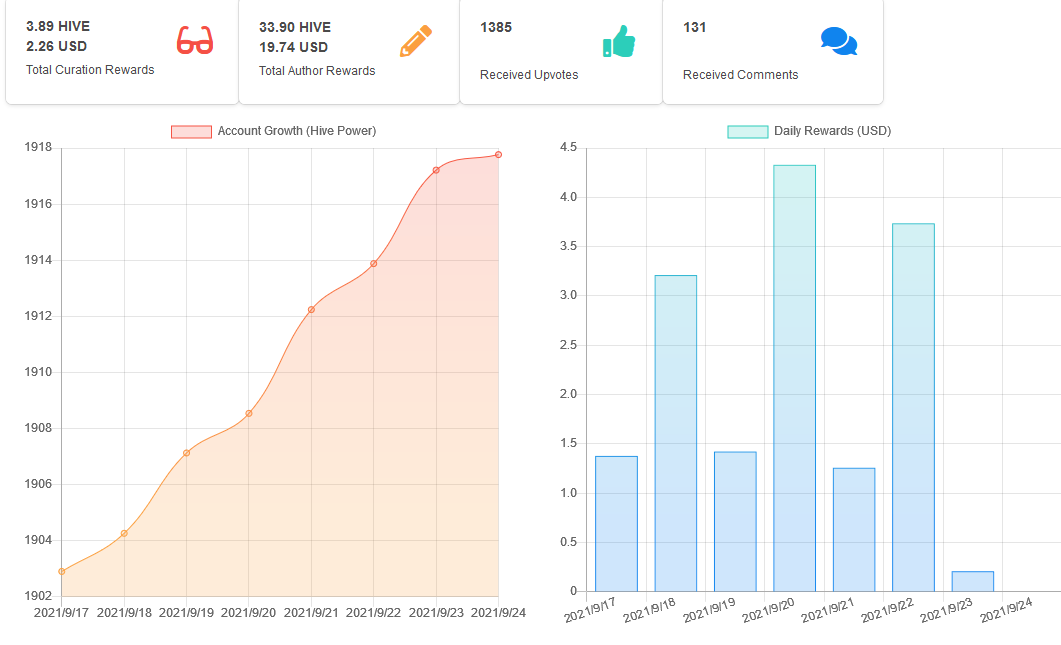
Task: Click the 2021/9/17 daily rewards bar
Action: 616,524
